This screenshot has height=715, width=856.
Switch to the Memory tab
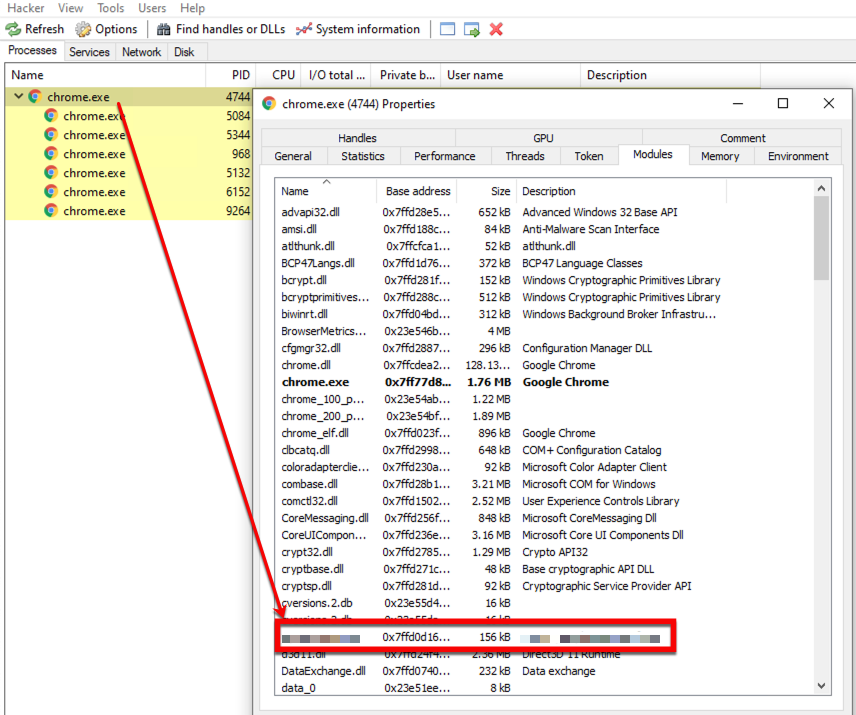tap(719, 156)
